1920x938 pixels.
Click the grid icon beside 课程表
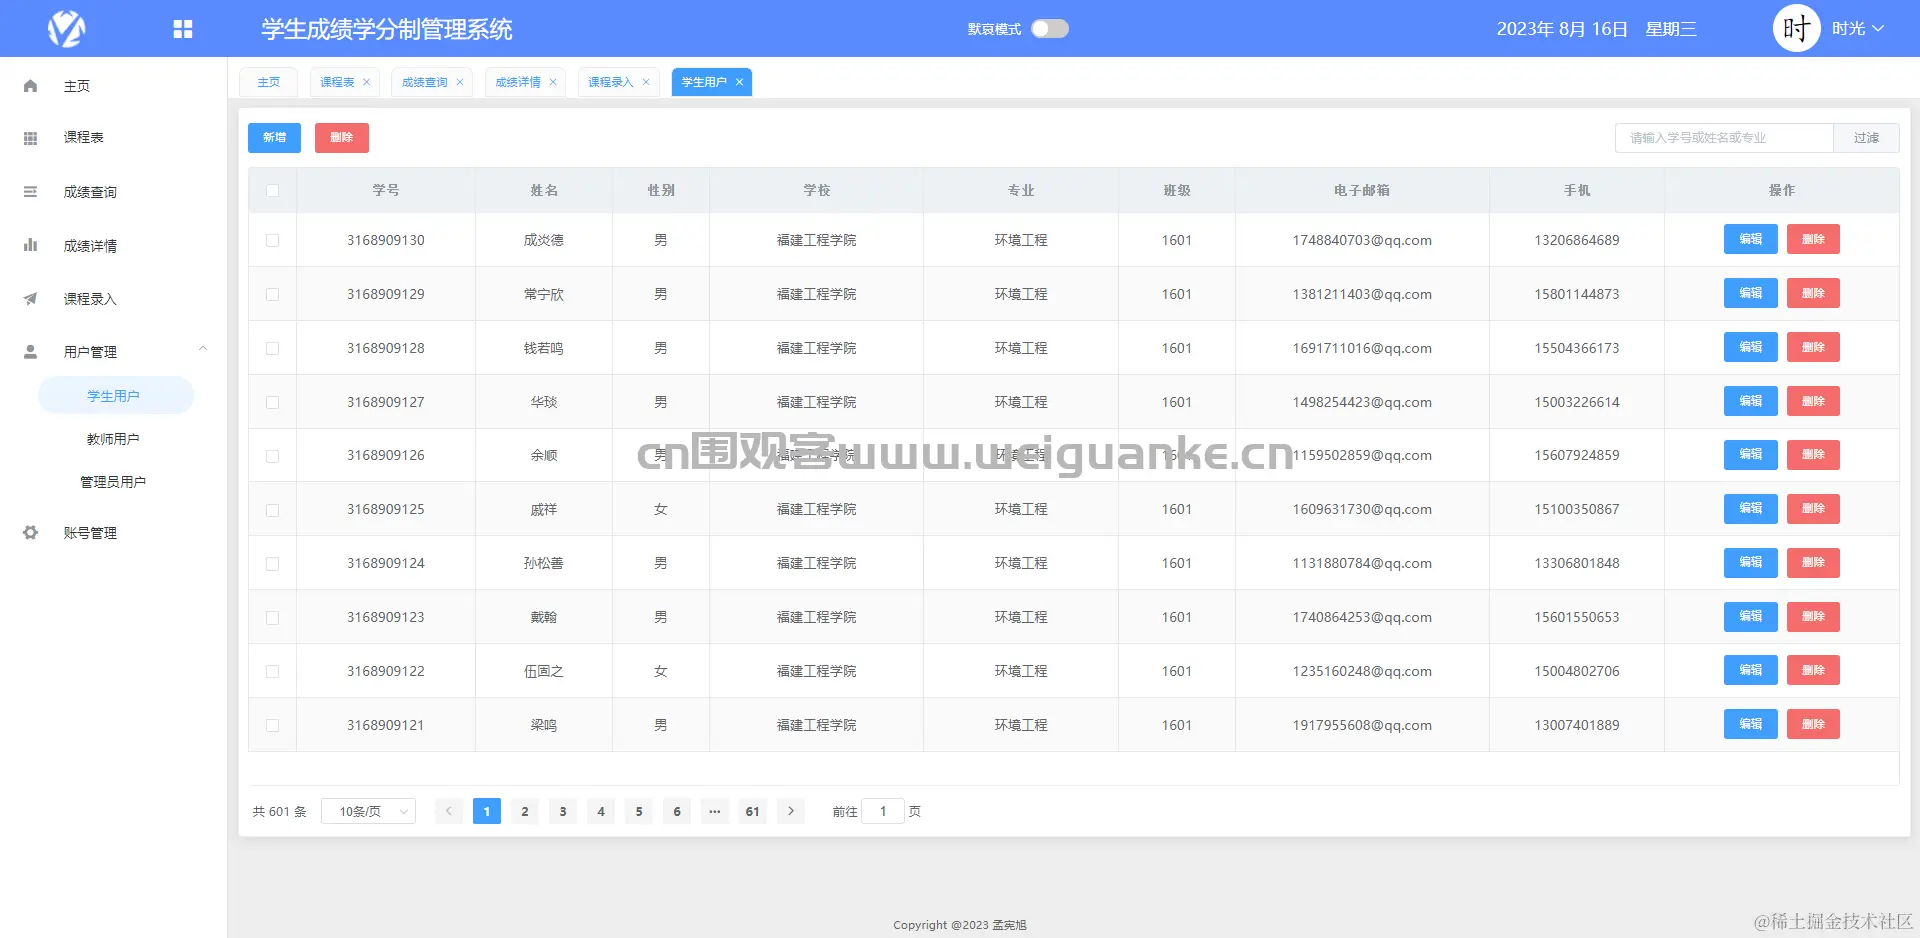click(30, 138)
